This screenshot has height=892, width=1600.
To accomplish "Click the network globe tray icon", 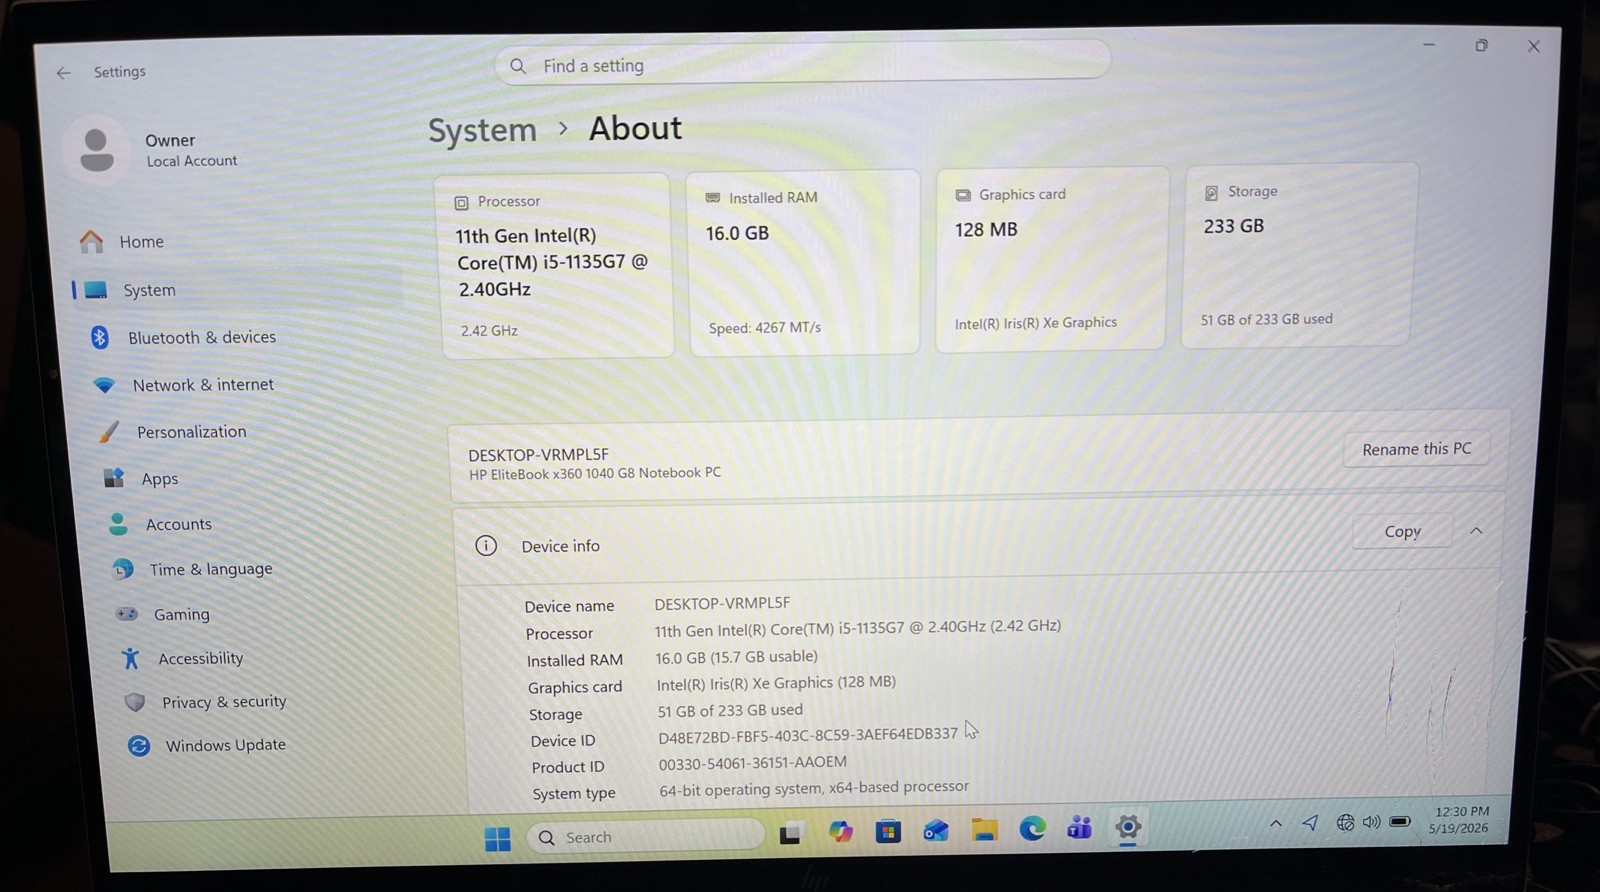I will pyautogui.click(x=1346, y=823).
